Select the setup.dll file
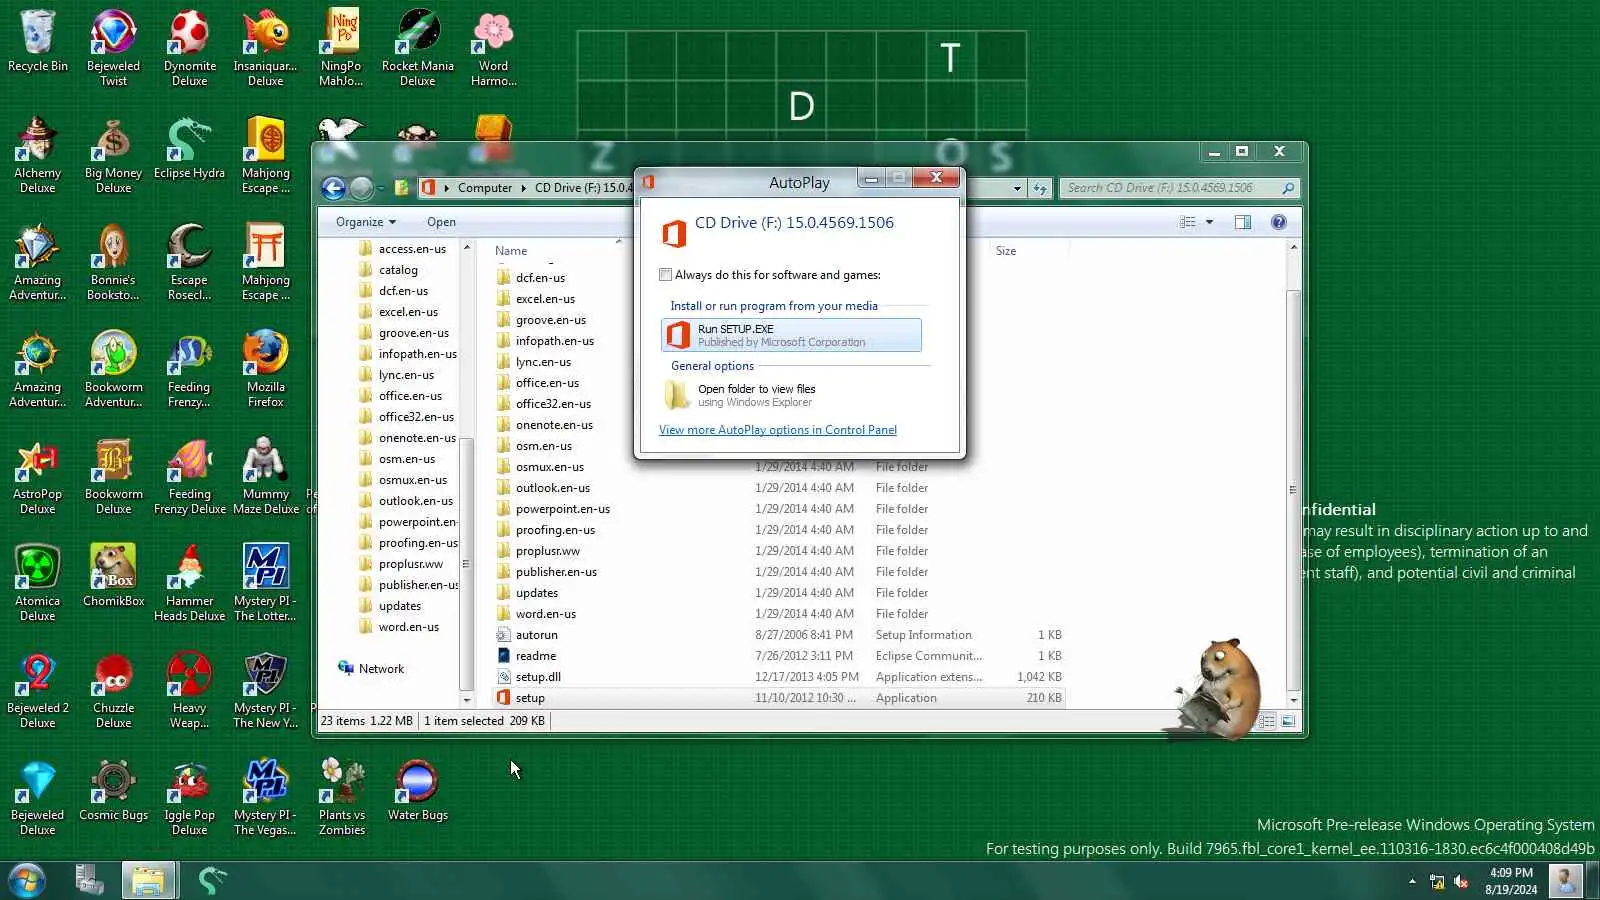Image resolution: width=1600 pixels, height=900 pixels. pyautogui.click(x=538, y=677)
